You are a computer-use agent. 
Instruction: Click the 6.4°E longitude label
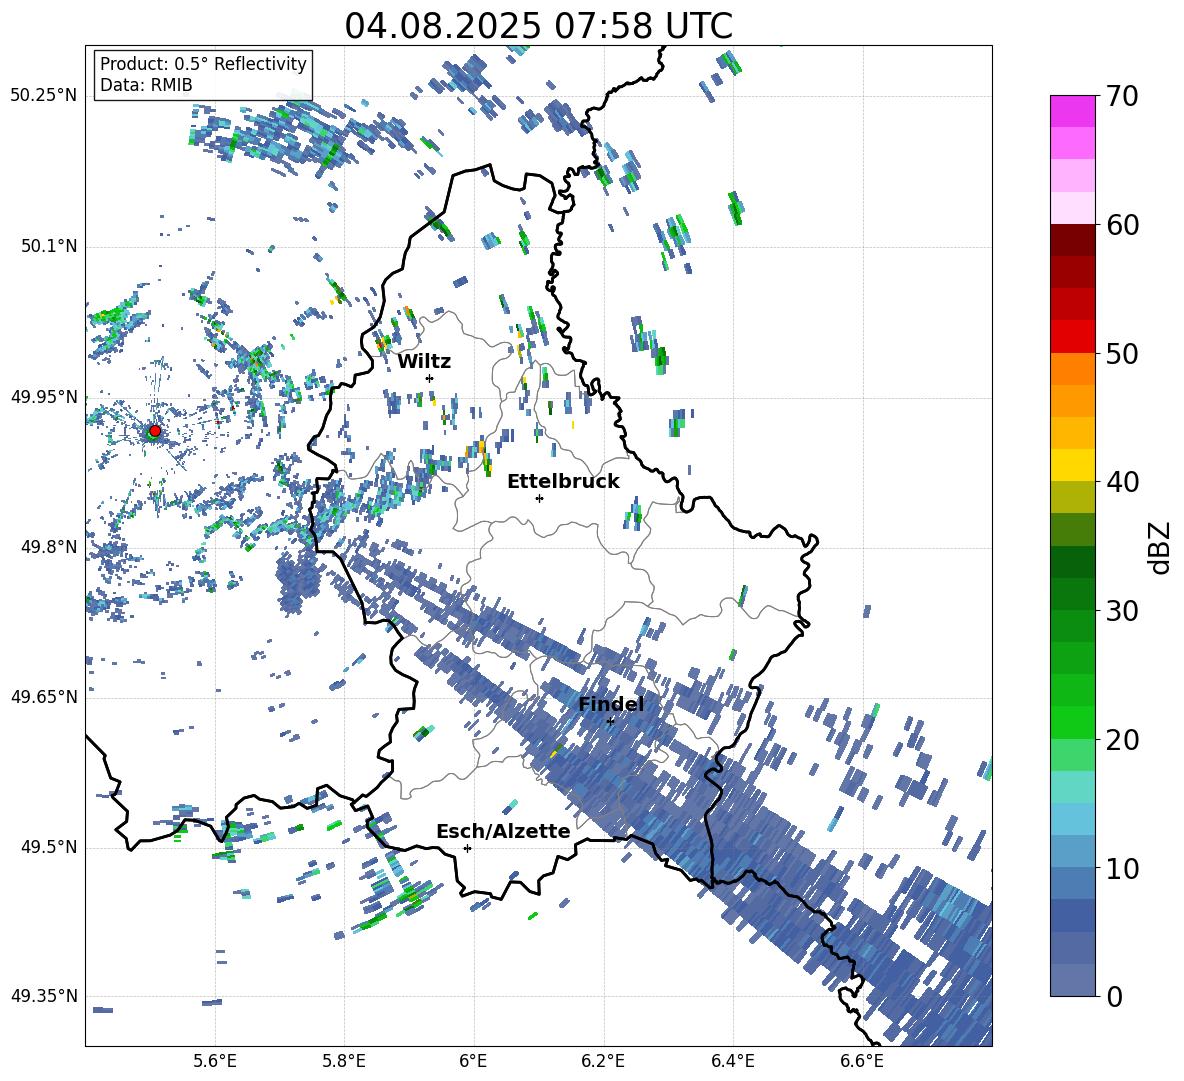tap(732, 1061)
